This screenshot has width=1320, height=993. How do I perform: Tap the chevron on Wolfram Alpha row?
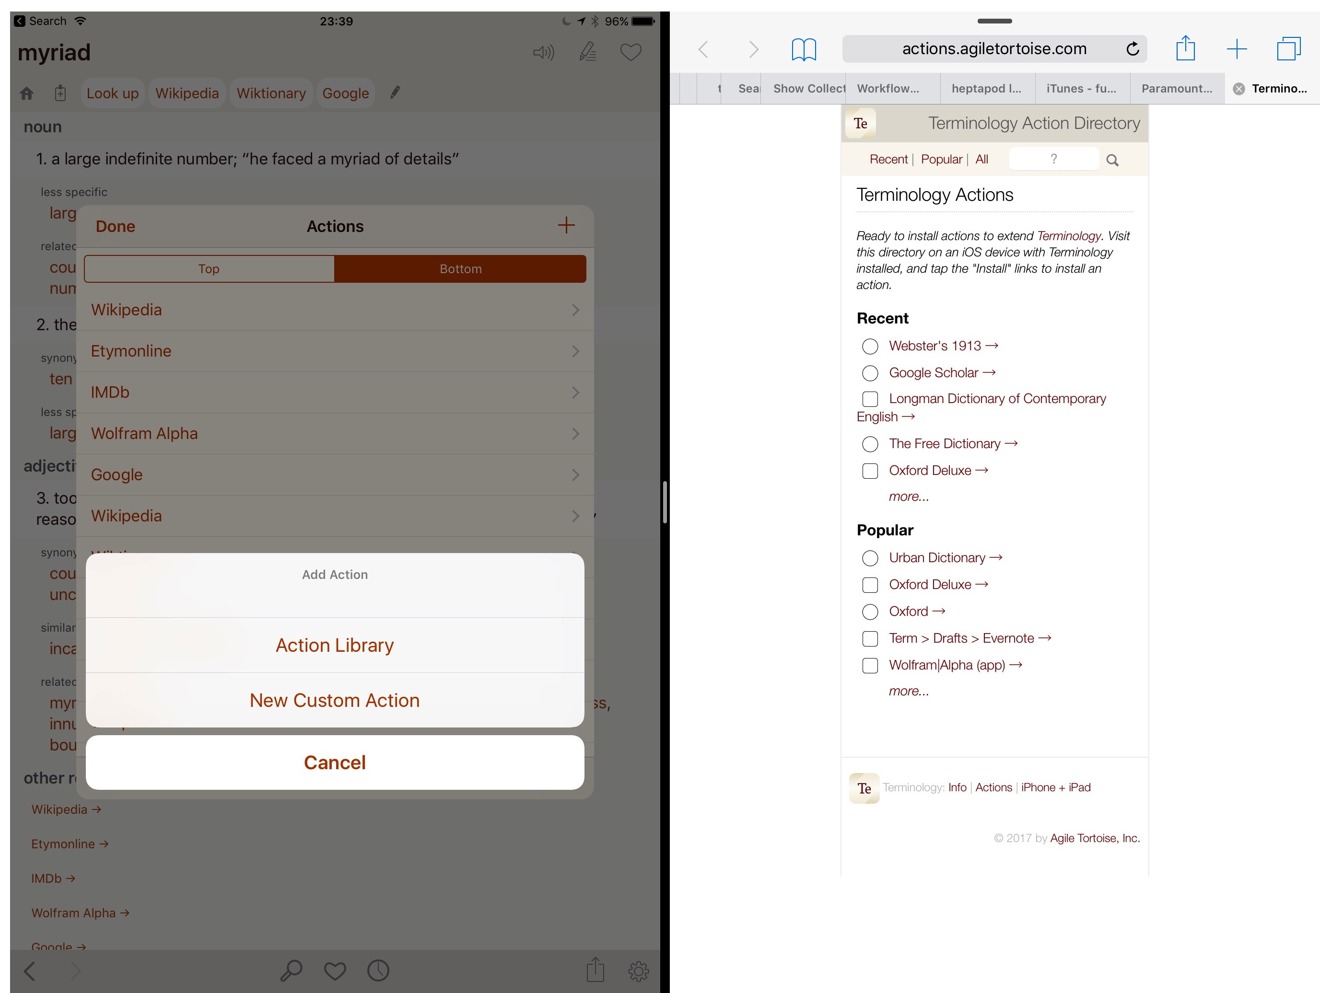(575, 433)
